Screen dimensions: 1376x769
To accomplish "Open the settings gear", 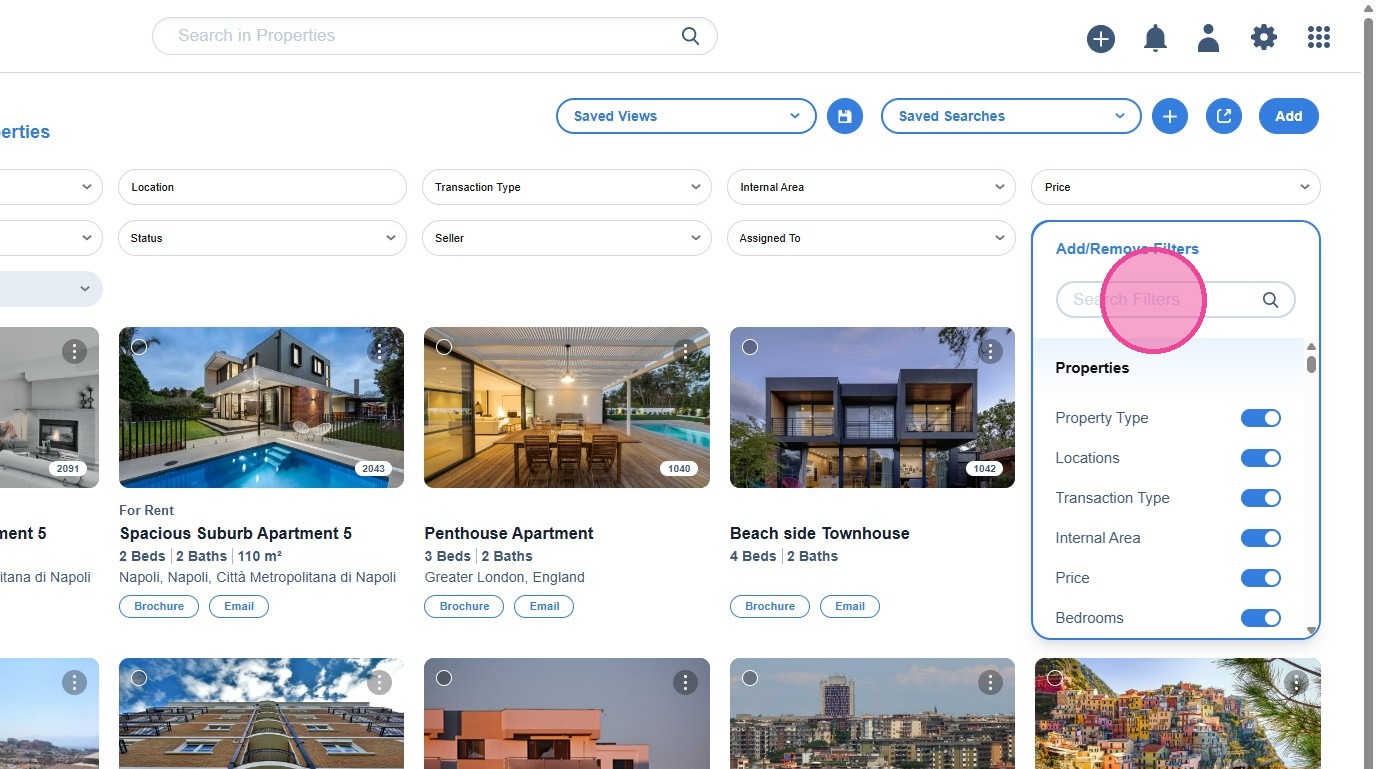I will pyautogui.click(x=1264, y=38).
